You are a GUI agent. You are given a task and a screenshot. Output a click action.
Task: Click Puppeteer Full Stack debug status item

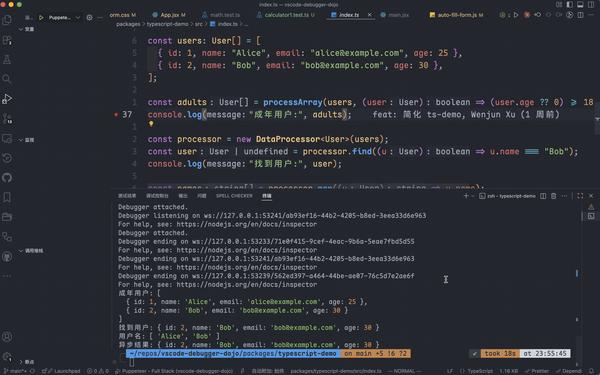click(x=174, y=371)
